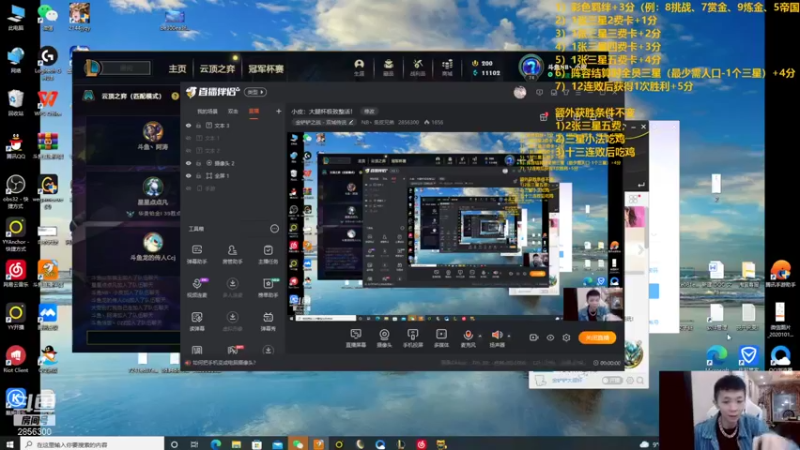Toggle visibility of the 文本 1 source
The height and width of the screenshot is (450, 800).
tap(188, 138)
